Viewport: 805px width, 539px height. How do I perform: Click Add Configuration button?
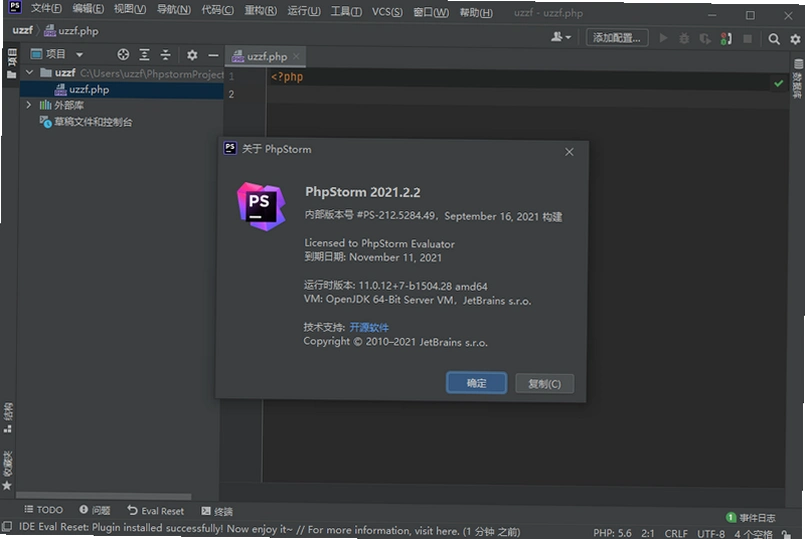[617, 37]
